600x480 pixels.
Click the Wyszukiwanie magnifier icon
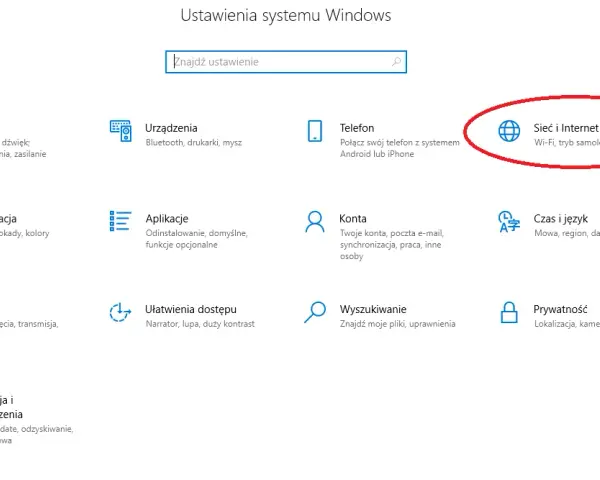(315, 312)
